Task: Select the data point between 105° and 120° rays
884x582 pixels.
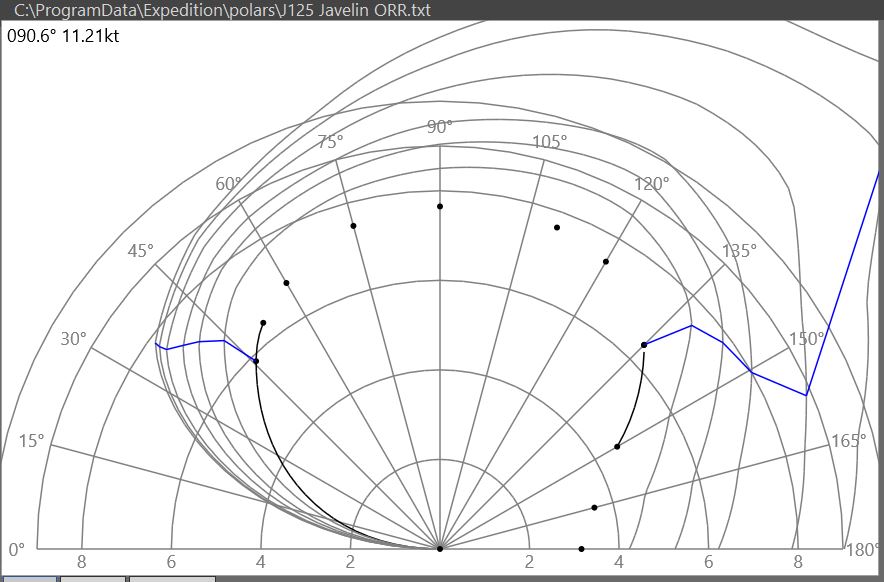Action: tap(557, 228)
